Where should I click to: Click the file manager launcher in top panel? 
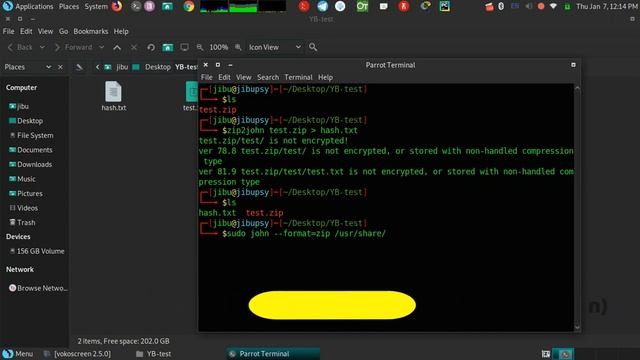(167, 6)
